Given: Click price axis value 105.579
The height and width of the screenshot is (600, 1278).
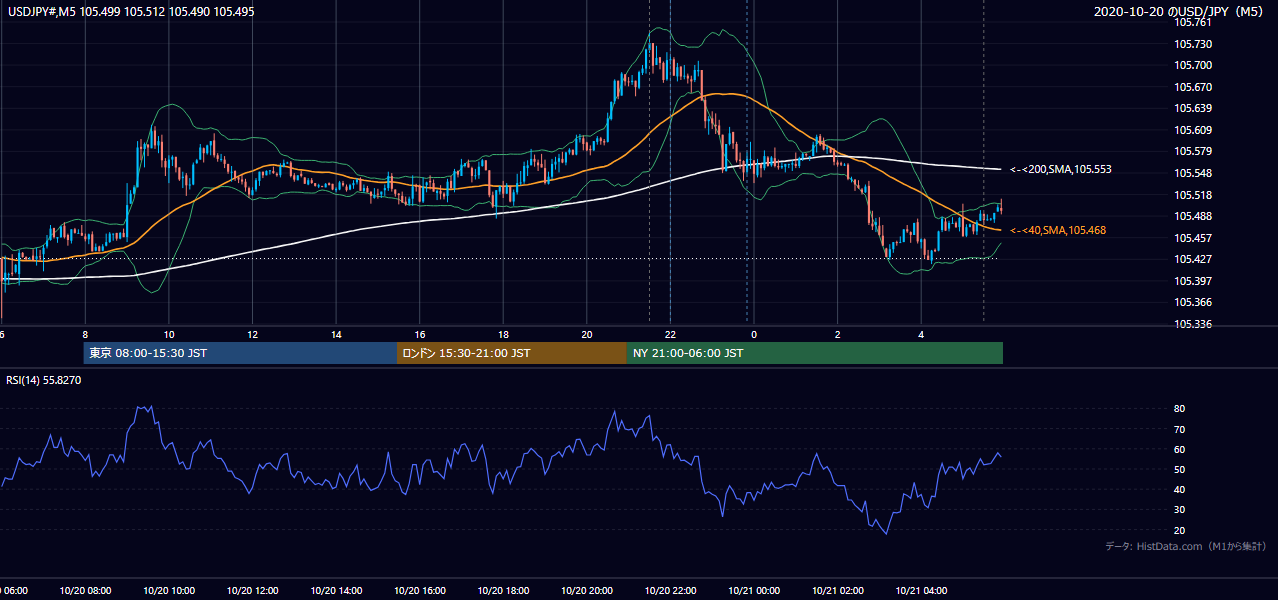Looking at the screenshot, I should click(x=1192, y=152).
